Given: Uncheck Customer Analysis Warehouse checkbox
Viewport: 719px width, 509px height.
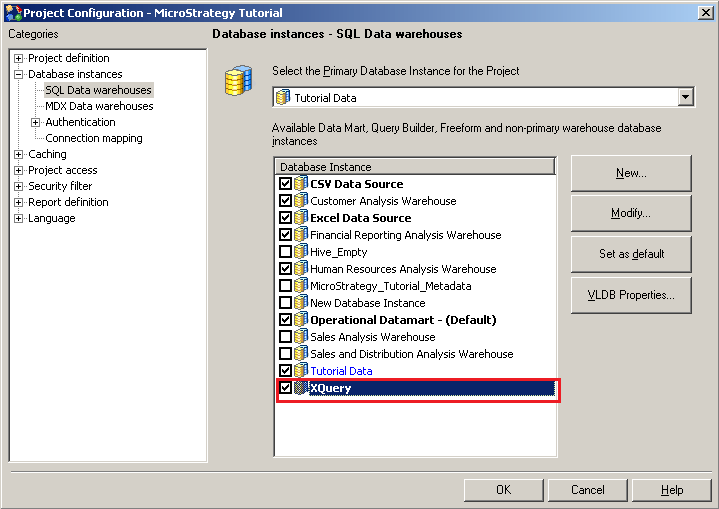Looking at the screenshot, I should pos(285,200).
